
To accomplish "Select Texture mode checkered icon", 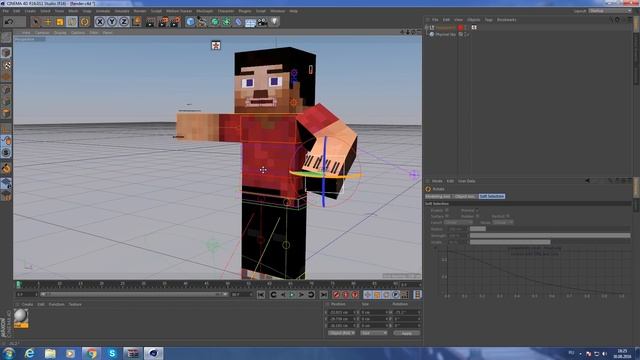I will pyautogui.click(x=6, y=65).
